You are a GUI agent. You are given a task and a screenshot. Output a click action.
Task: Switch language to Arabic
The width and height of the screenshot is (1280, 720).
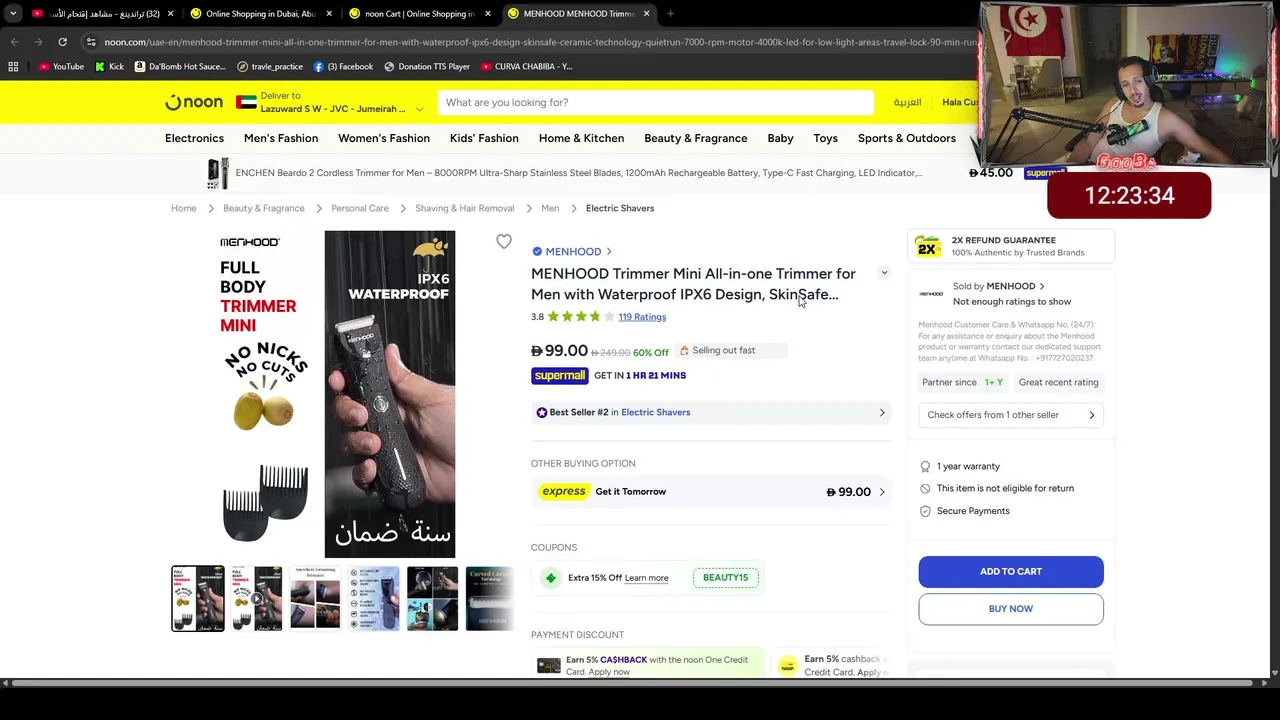(907, 102)
